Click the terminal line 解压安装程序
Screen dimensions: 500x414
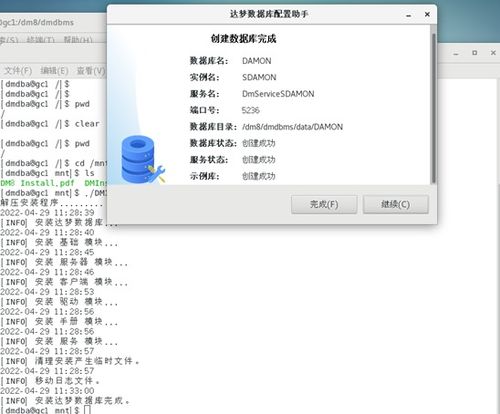tap(52, 203)
